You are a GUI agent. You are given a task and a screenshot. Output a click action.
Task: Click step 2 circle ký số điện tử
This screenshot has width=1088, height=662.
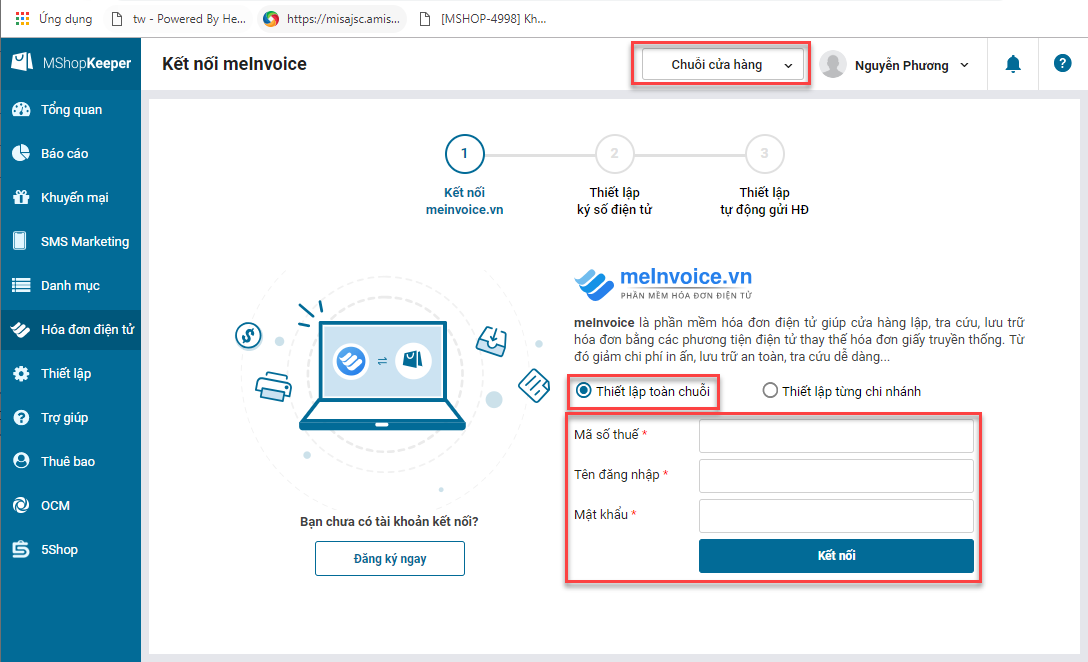pyautogui.click(x=614, y=153)
